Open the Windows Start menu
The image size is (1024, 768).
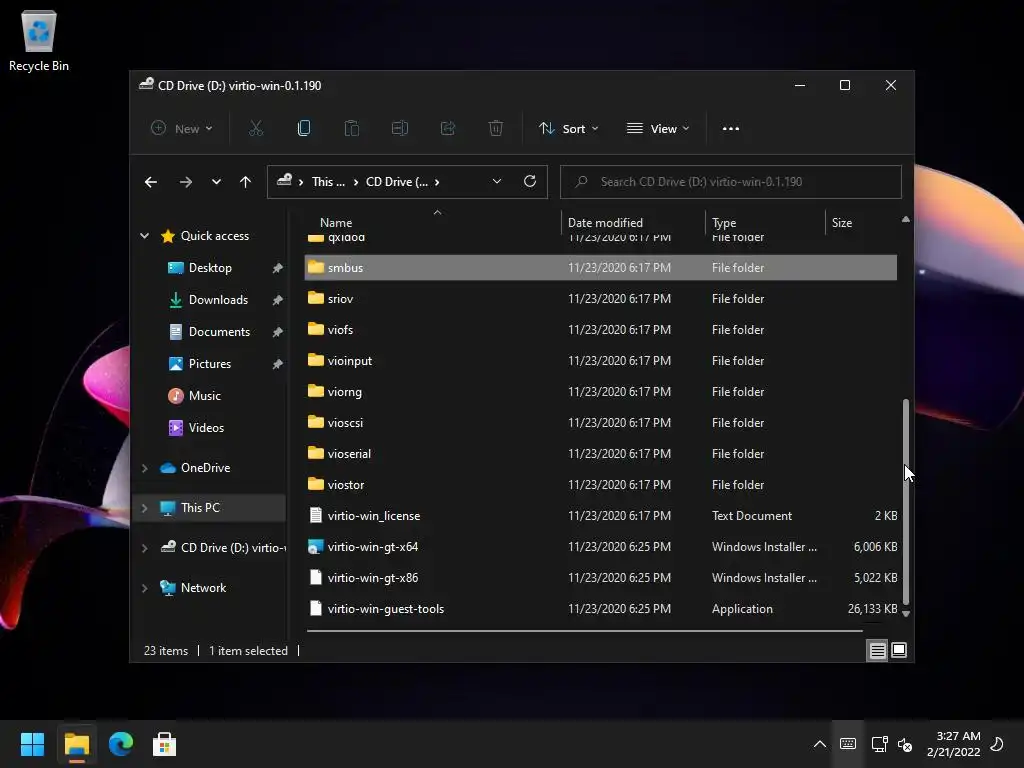click(33, 744)
